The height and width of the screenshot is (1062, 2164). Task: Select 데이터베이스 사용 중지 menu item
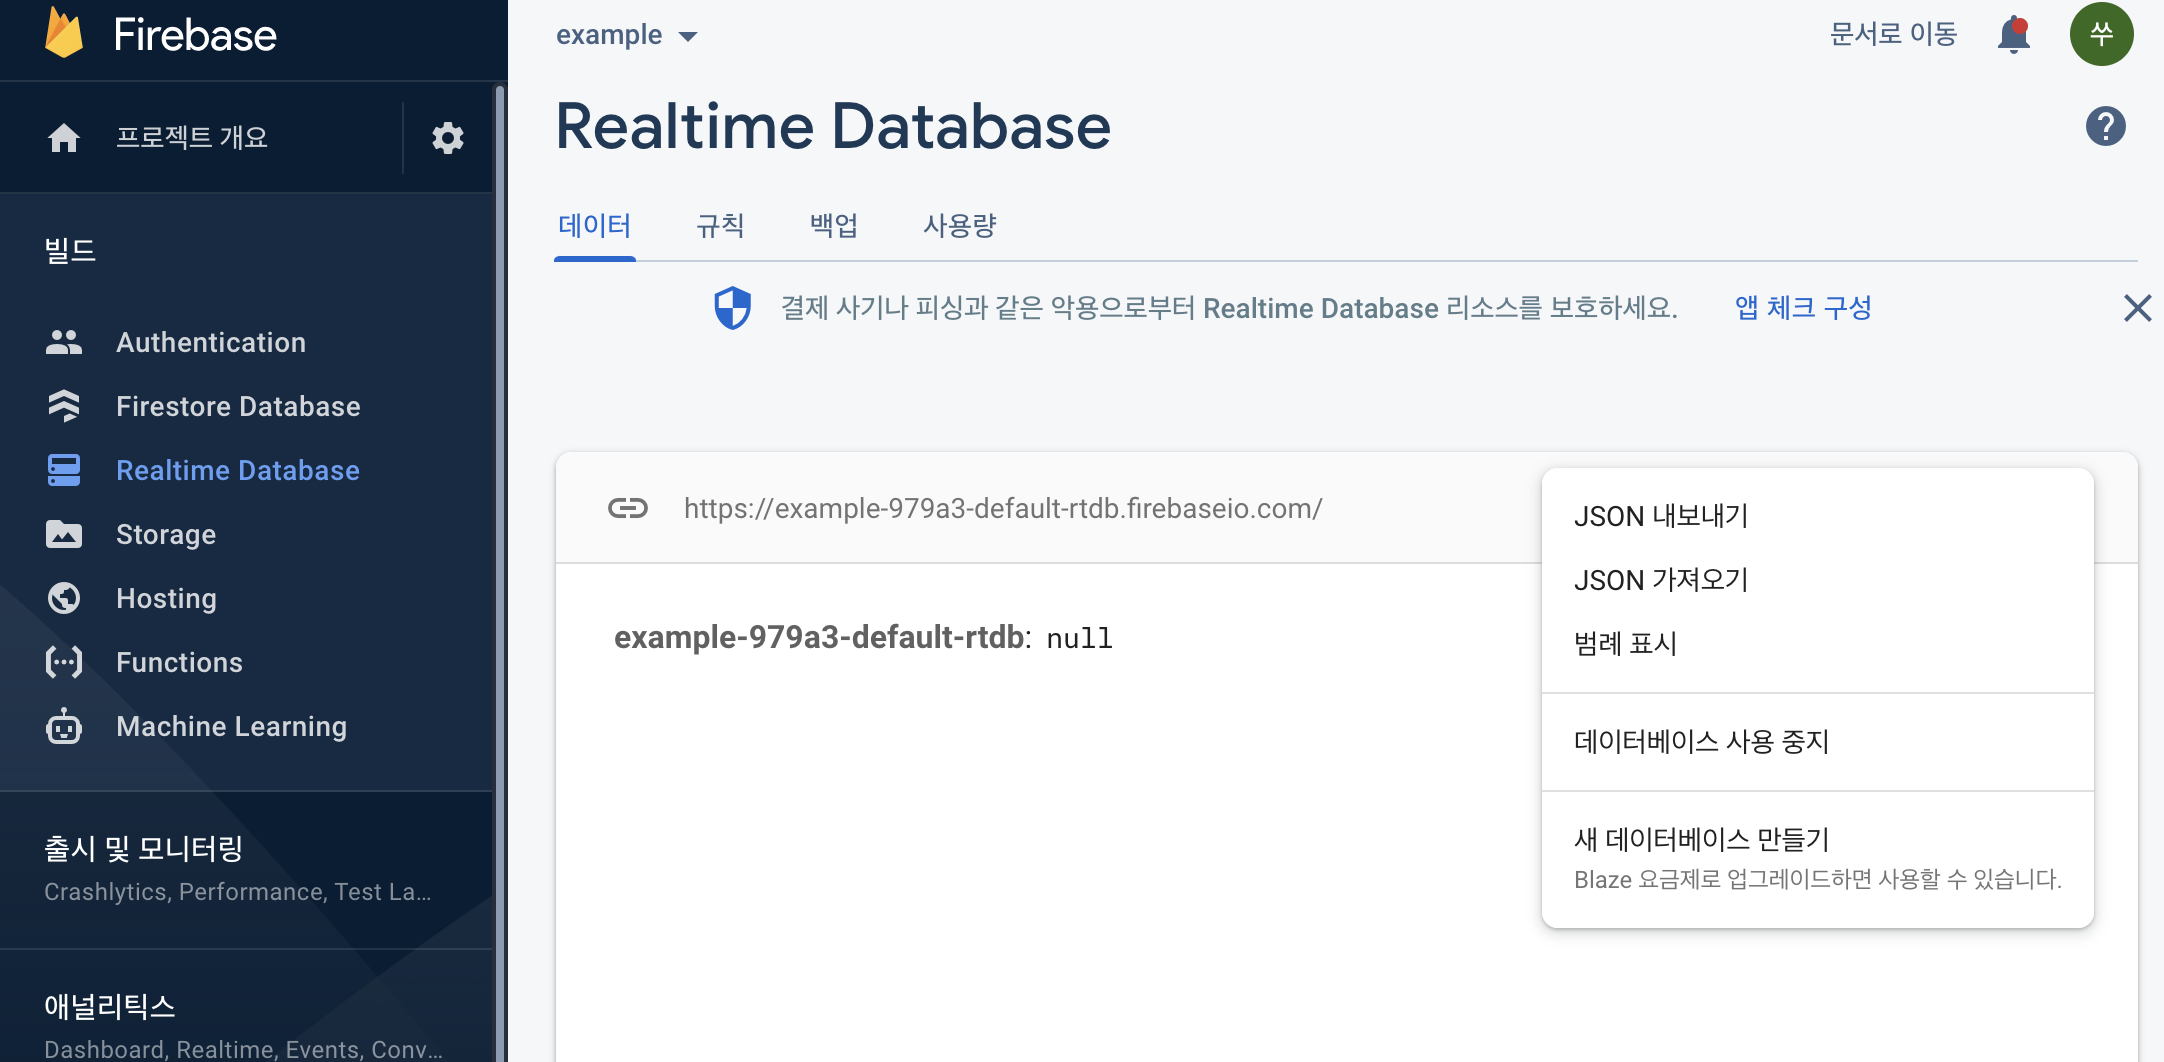pyautogui.click(x=1818, y=742)
